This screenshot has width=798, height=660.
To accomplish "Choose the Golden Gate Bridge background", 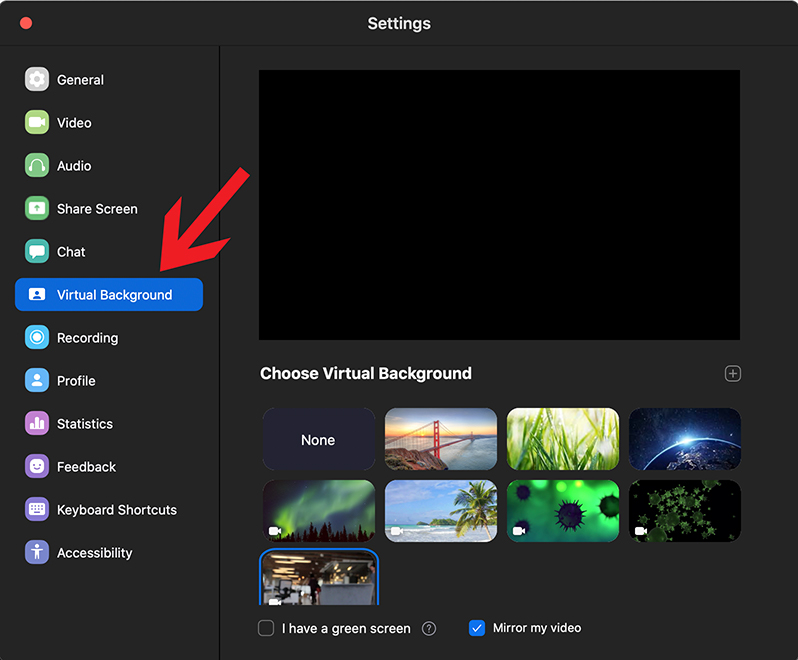I will point(441,439).
